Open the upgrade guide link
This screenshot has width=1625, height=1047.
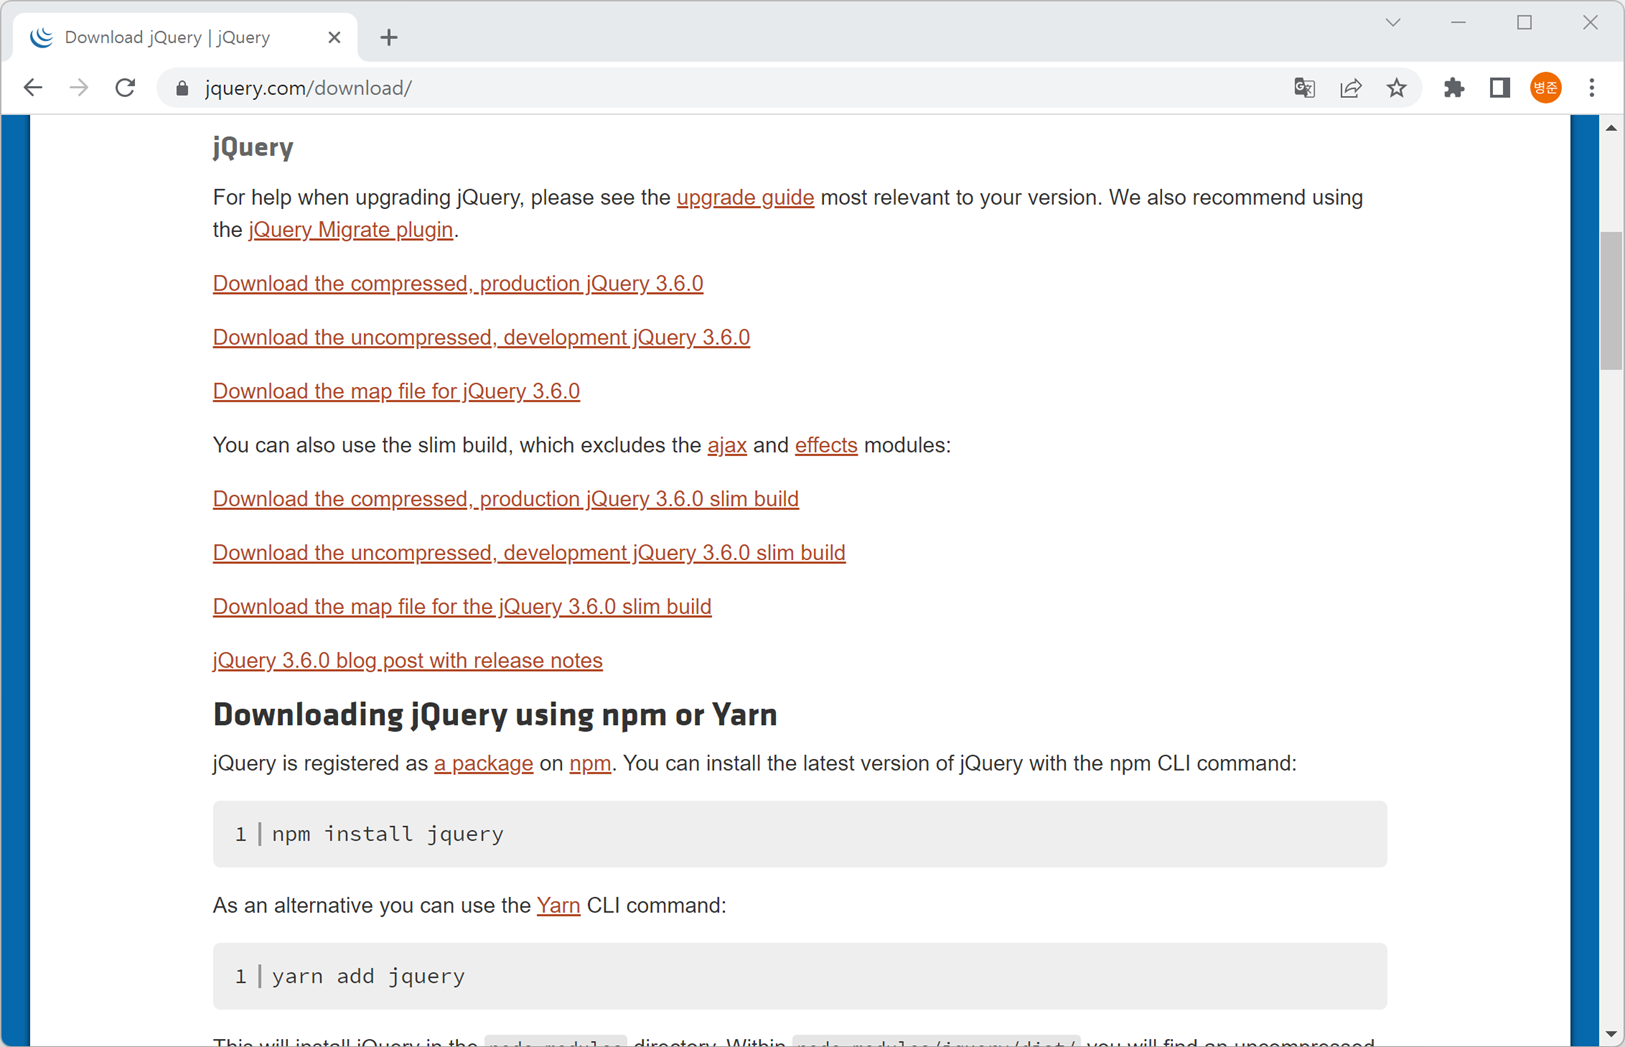(745, 197)
